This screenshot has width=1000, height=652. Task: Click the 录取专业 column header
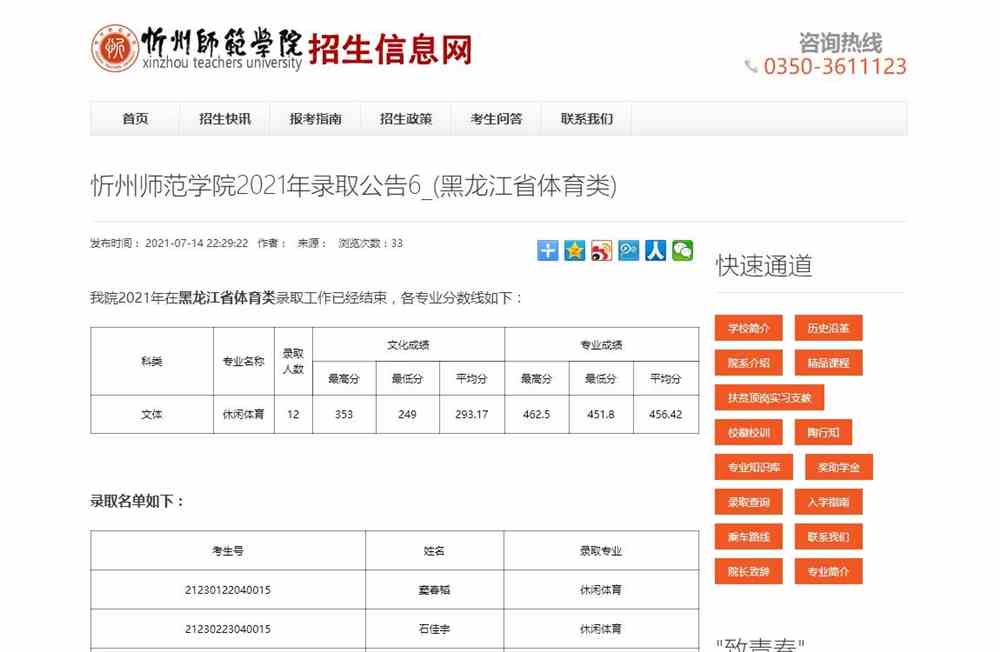(x=601, y=551)
